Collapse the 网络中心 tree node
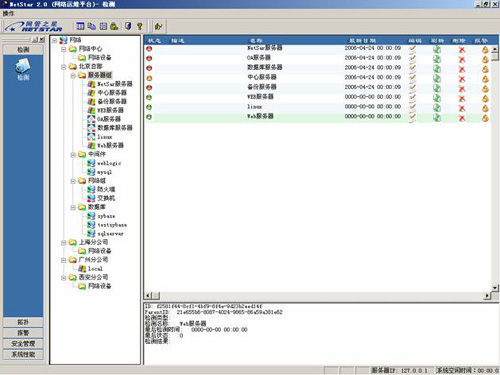 click(63, 49)
